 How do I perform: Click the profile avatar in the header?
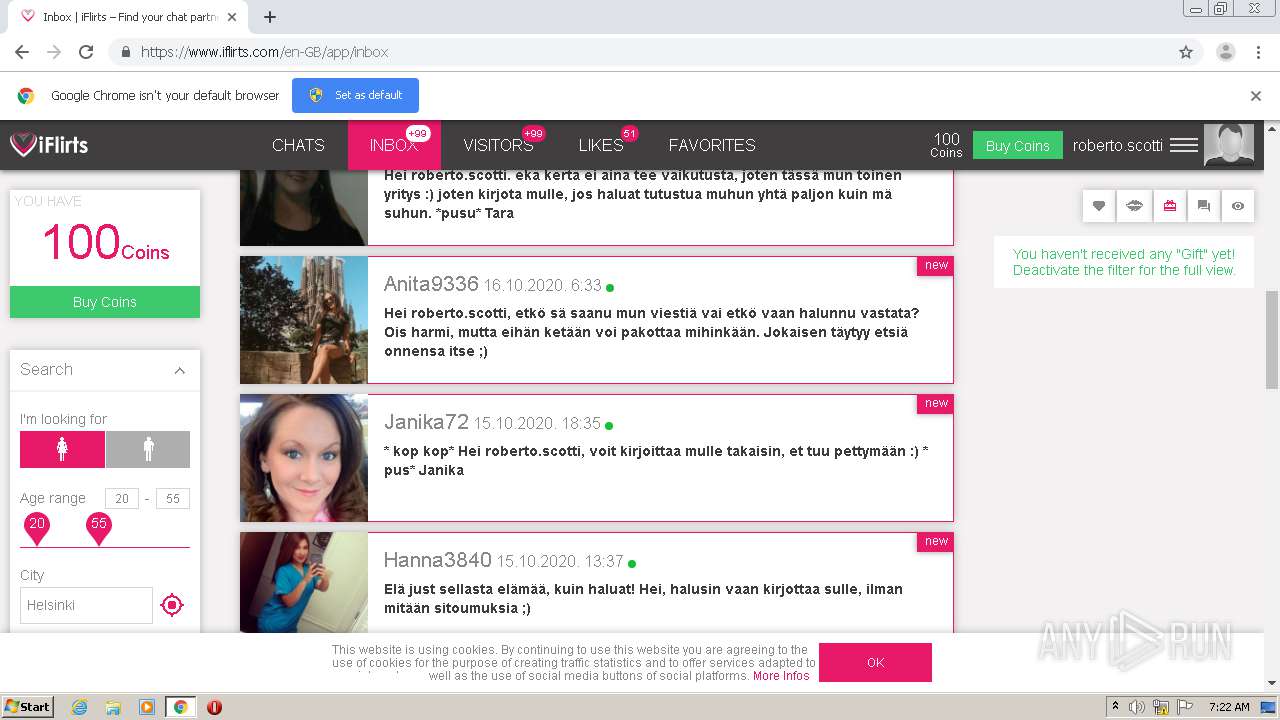(1228, 145)
